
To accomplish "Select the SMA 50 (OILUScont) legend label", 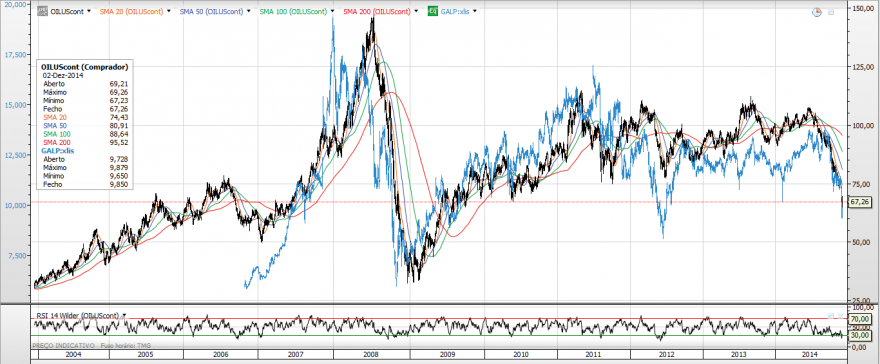I will [x=213, y=11].
